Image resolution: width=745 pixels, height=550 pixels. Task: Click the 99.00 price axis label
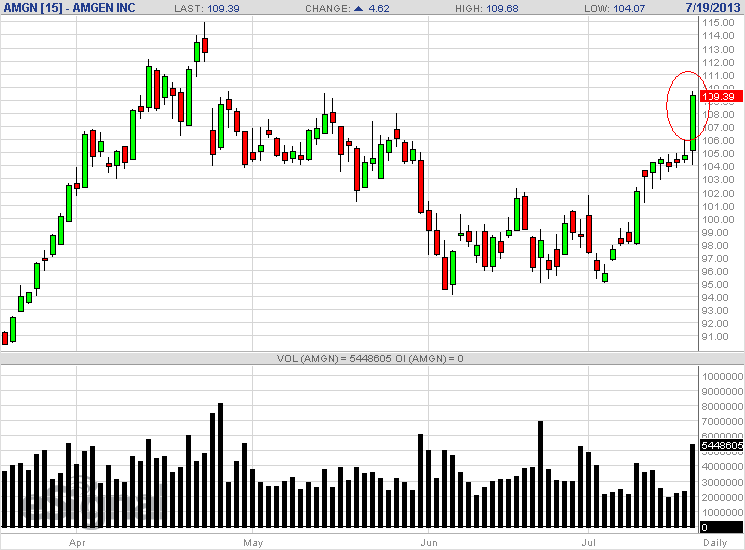[x=715, y=233]
